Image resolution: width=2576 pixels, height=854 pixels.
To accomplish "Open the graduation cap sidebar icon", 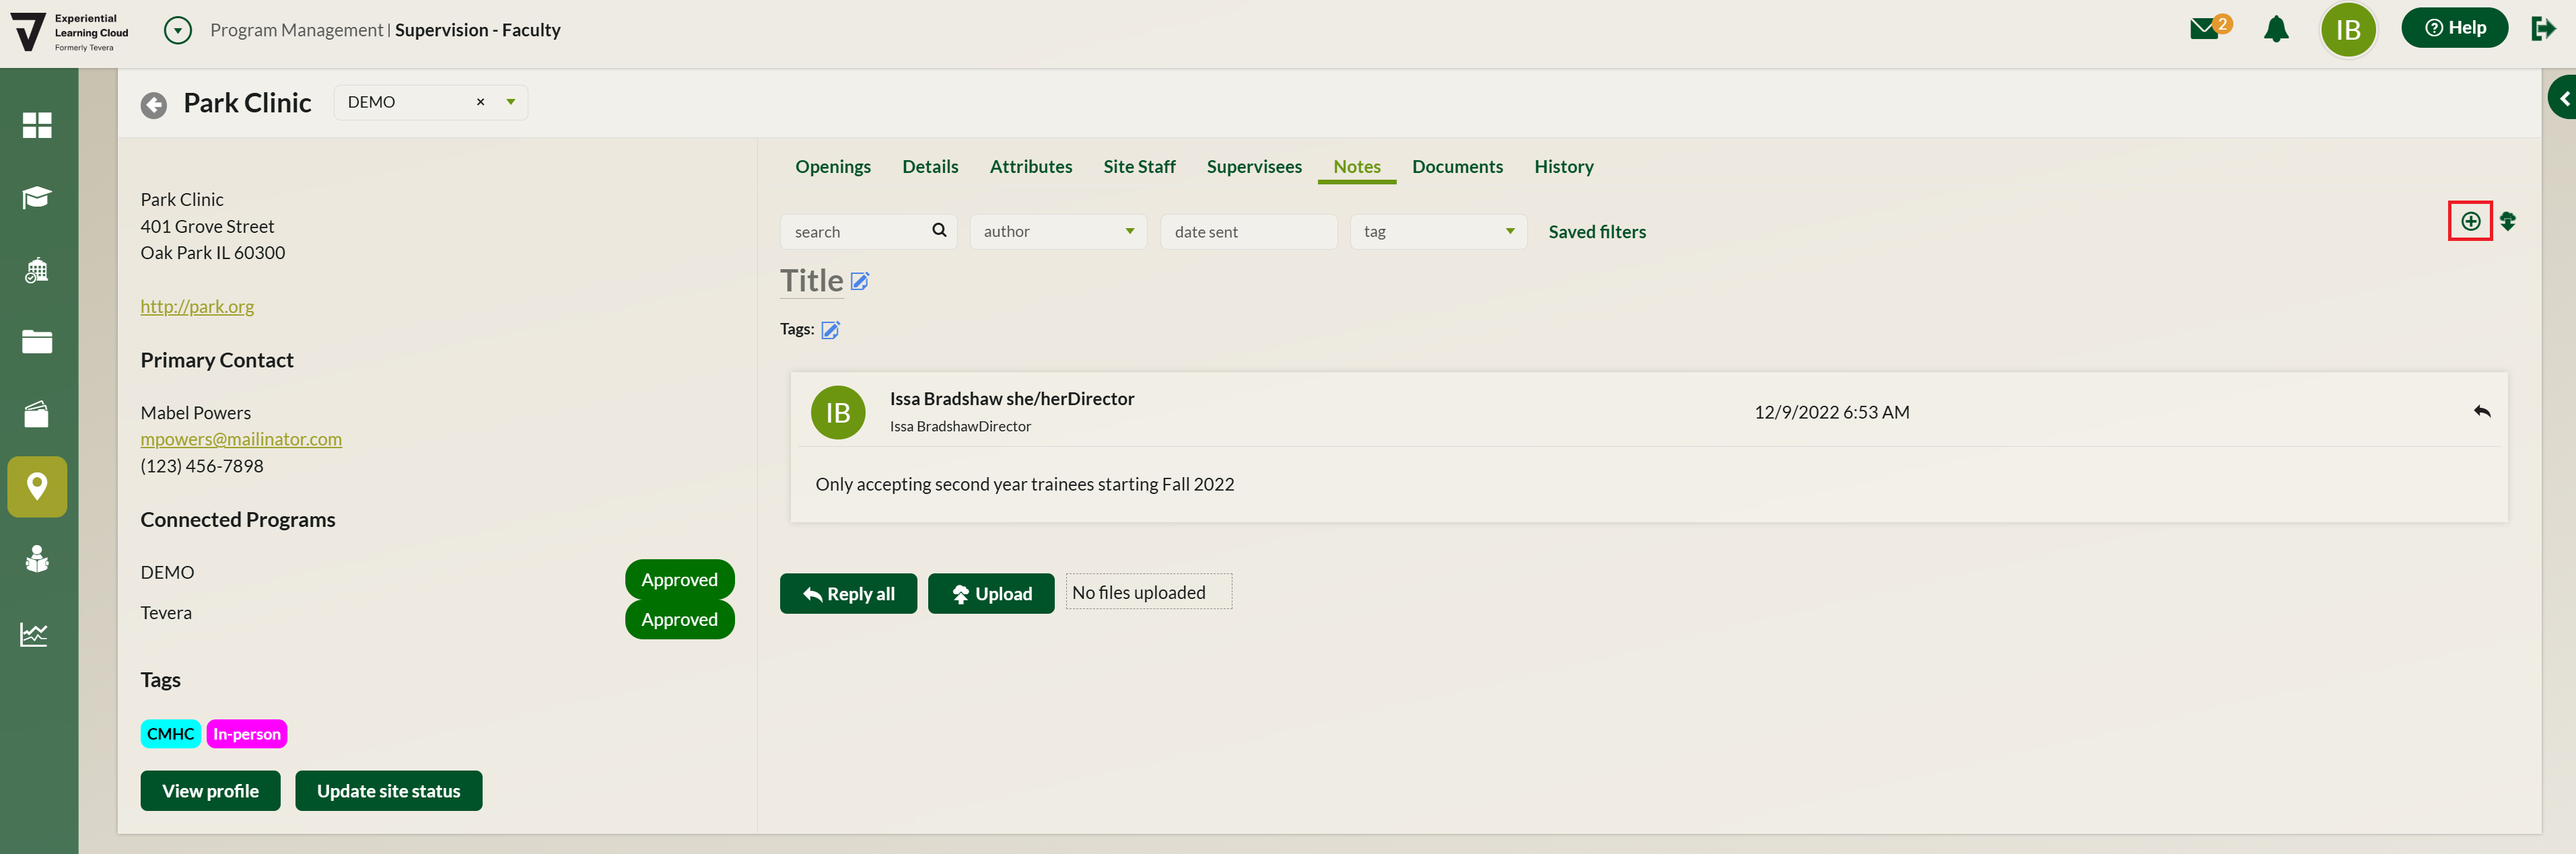I will pos(37,197).
